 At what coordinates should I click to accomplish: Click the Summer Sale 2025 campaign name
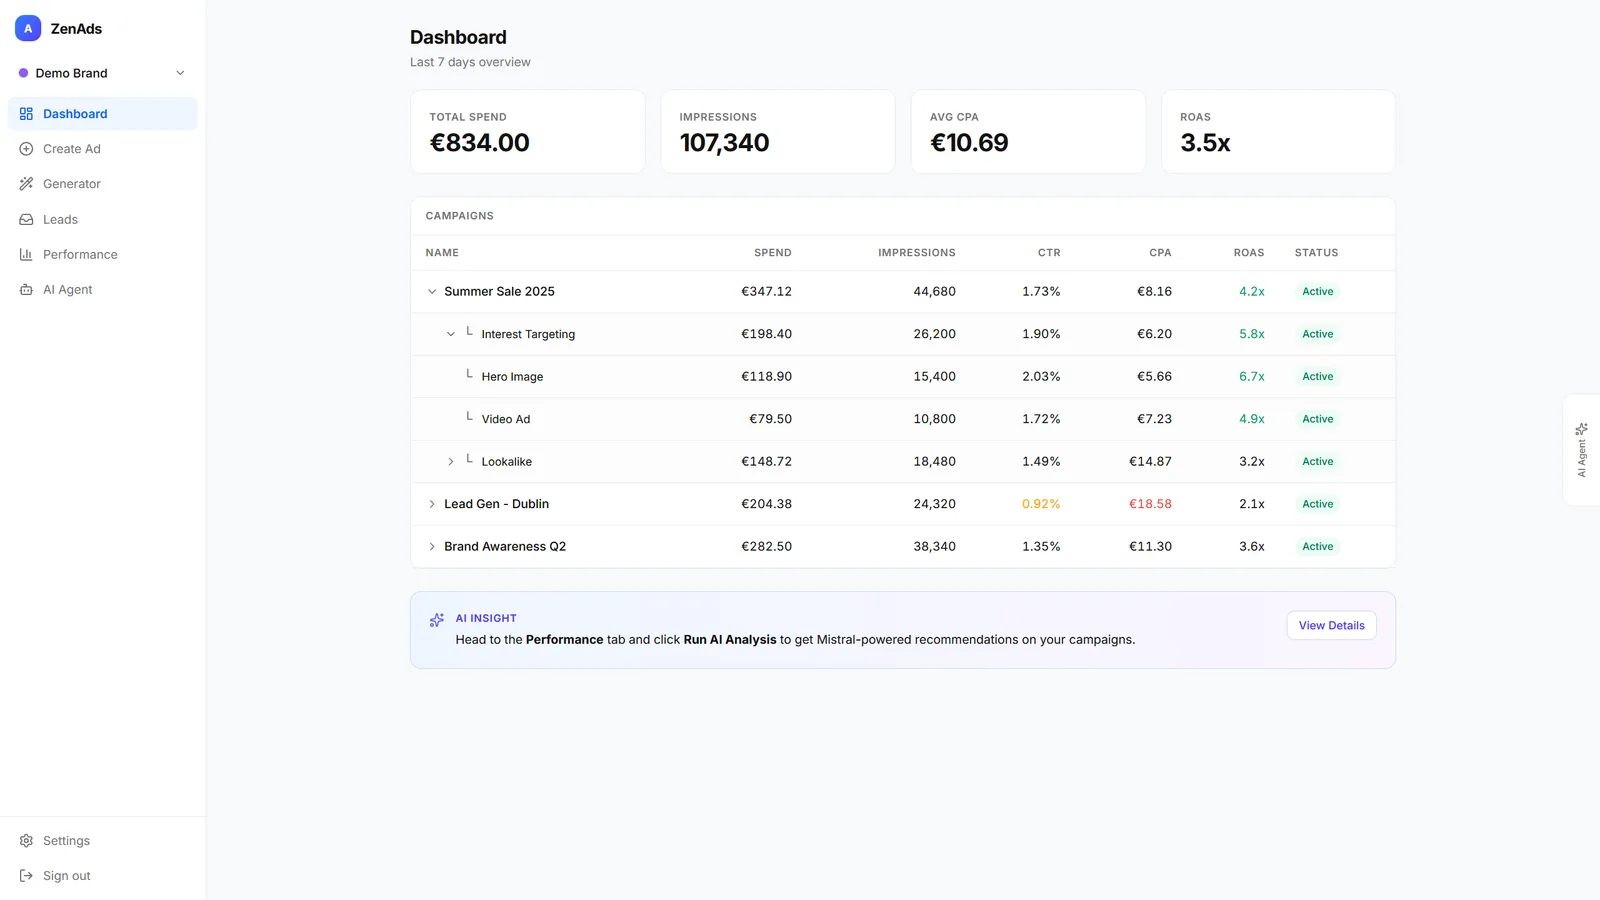[499, 292]
